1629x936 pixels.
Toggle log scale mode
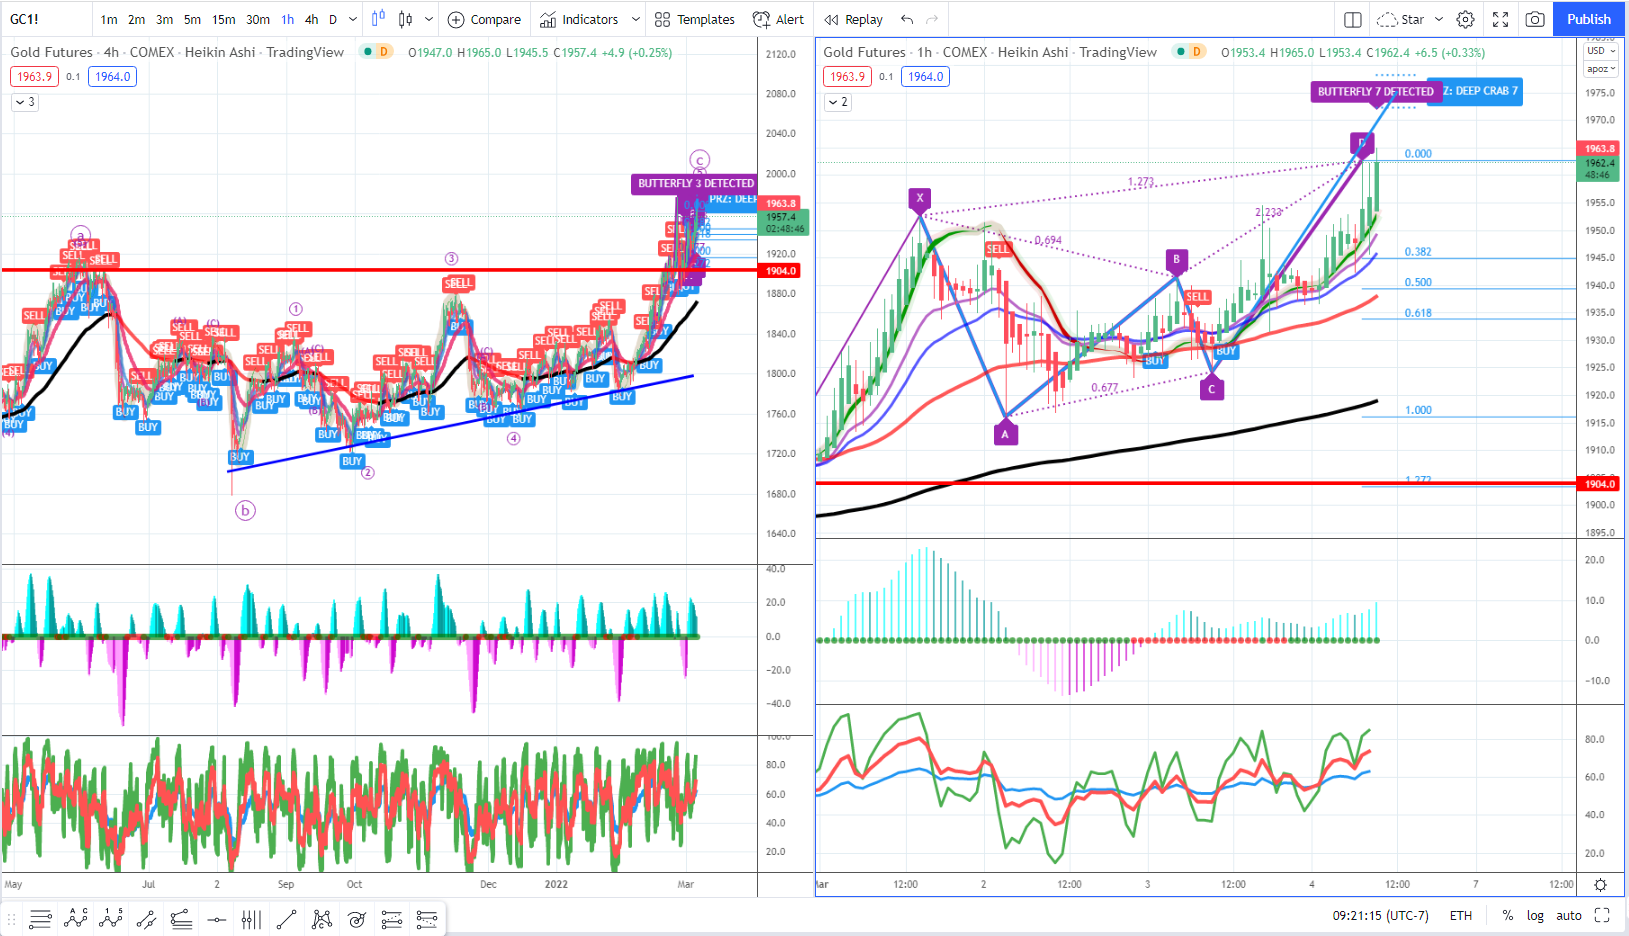tap(1535, 915)
